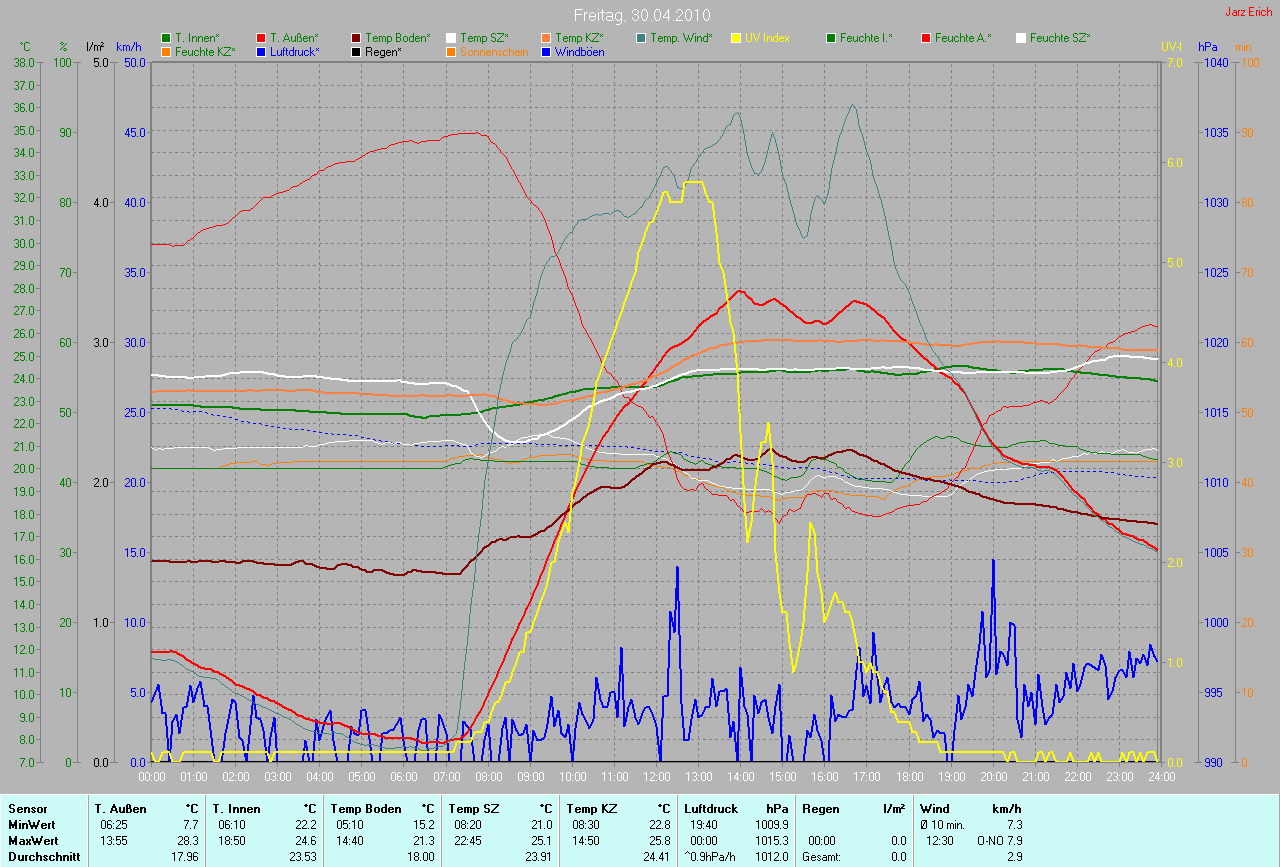Click the blue Windböen legend marker

point(546,51)
